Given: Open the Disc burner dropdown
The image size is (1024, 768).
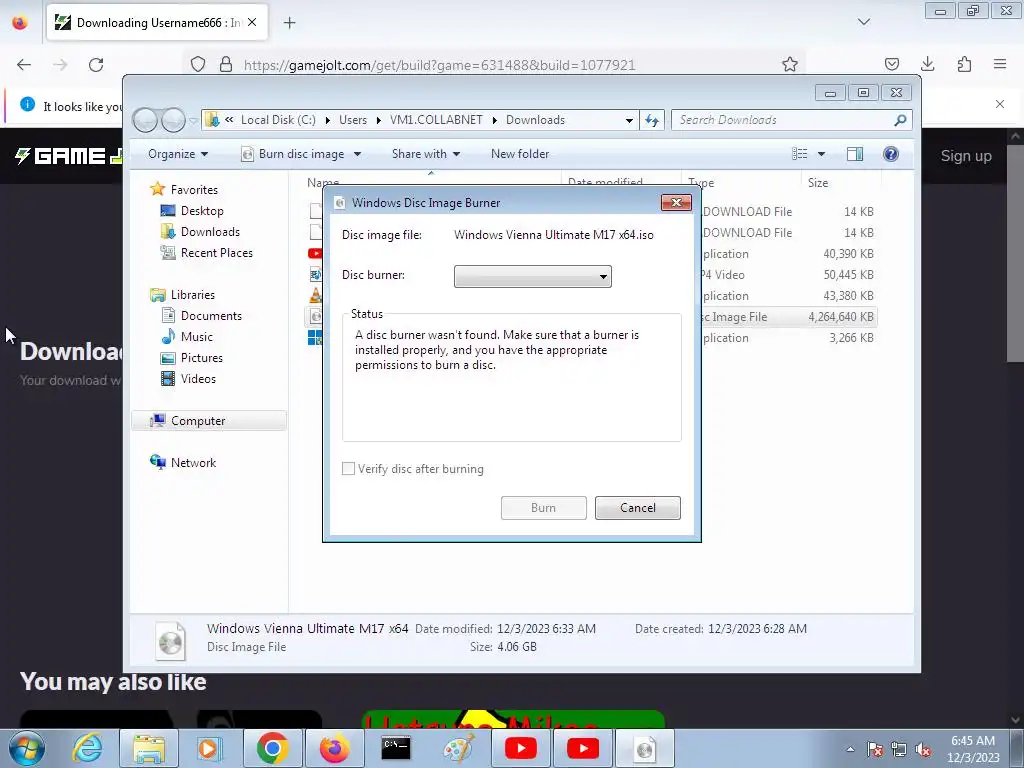Looking at the screenshot, I should [x=532, y=276].
